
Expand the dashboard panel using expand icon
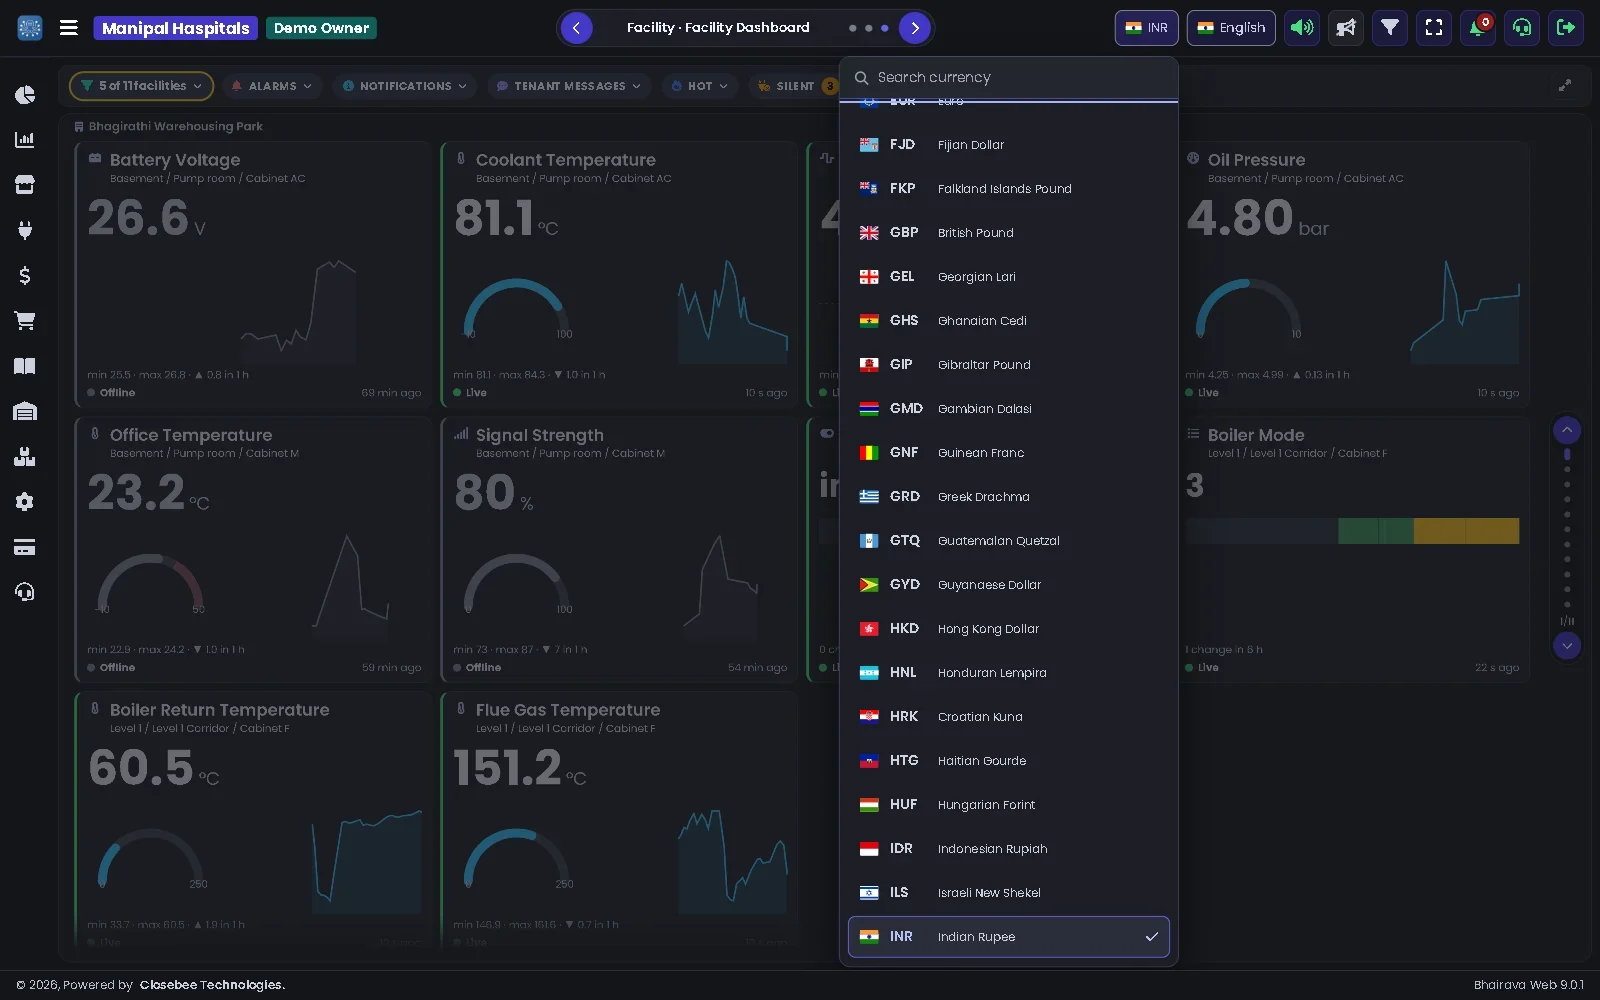click(1565, 86)
